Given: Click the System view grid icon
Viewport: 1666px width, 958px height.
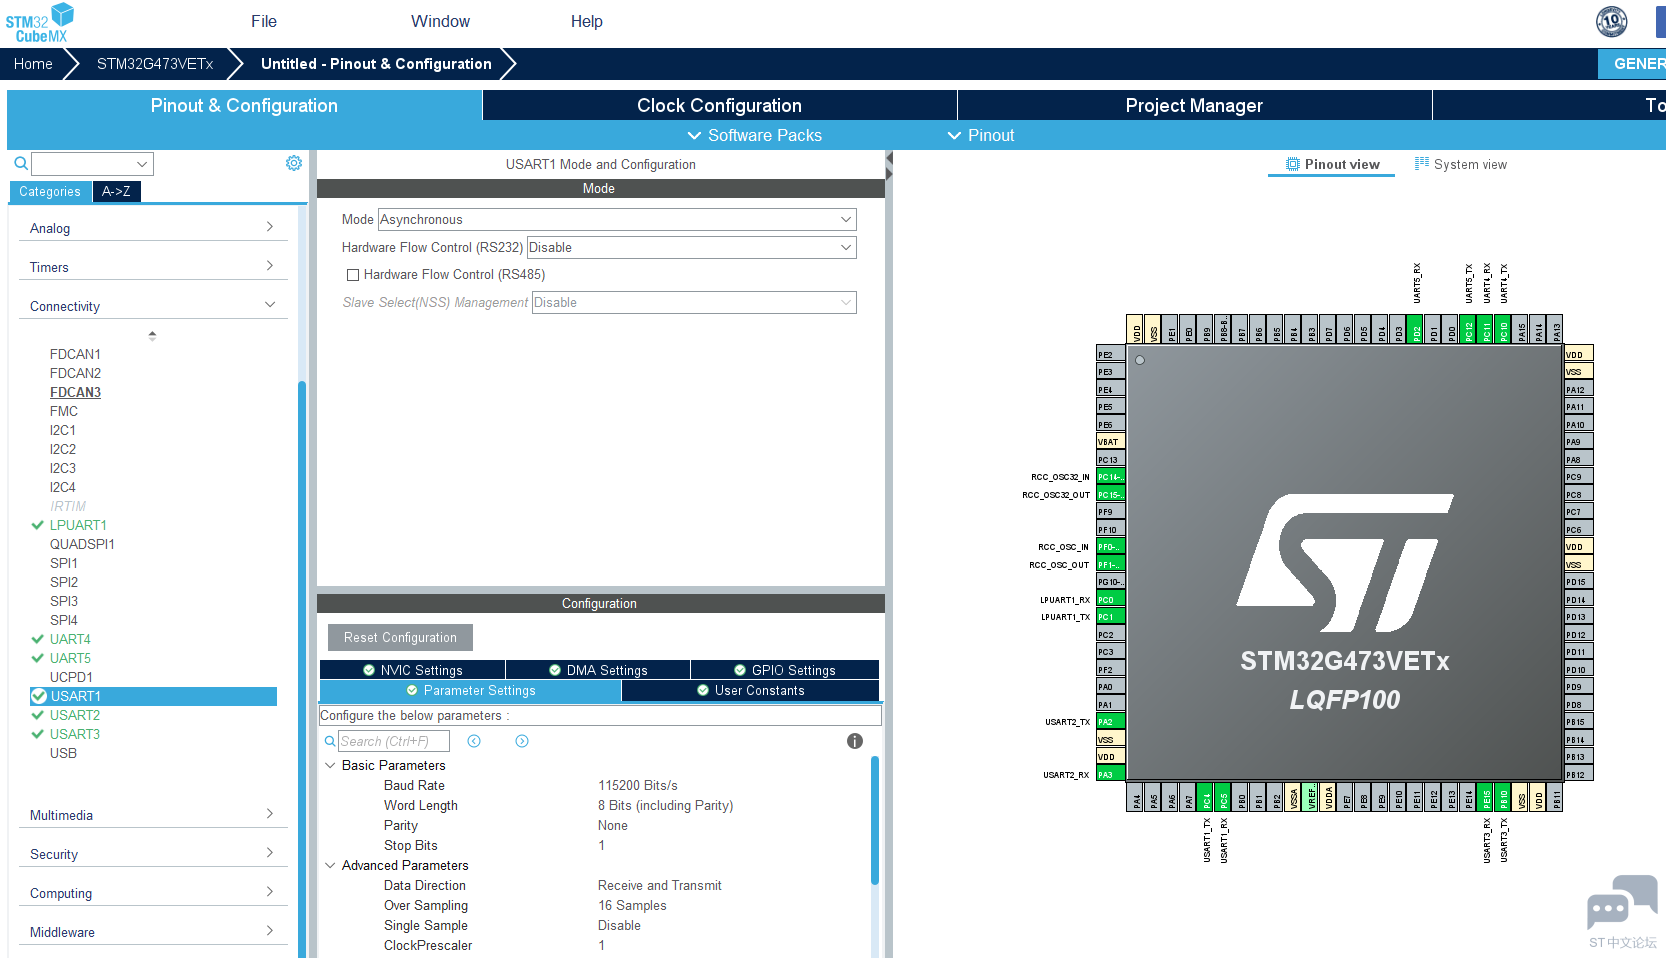Looking at the screenshot, I should tap(1422, 164).
